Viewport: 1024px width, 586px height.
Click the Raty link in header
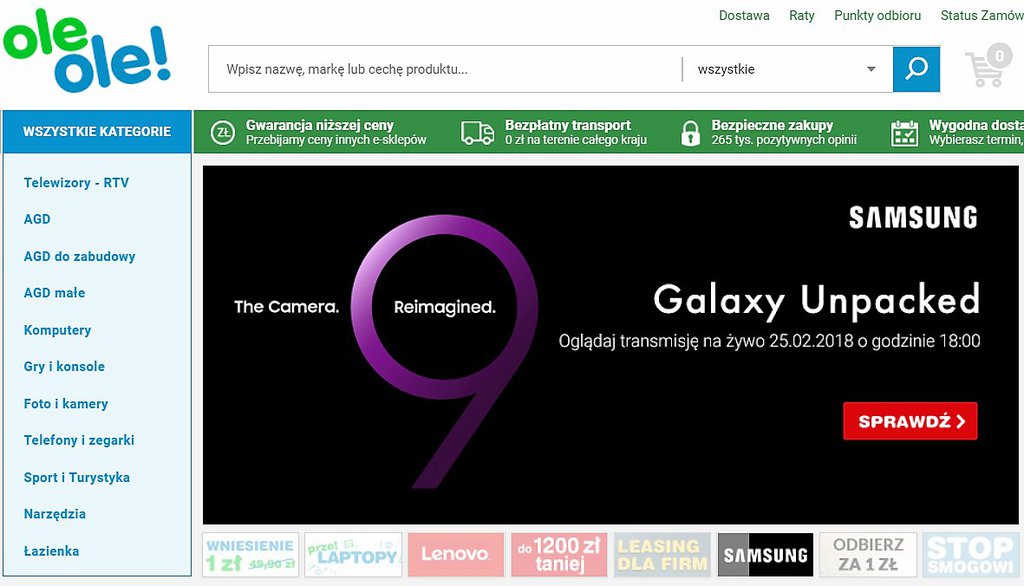tap(801, 15)
